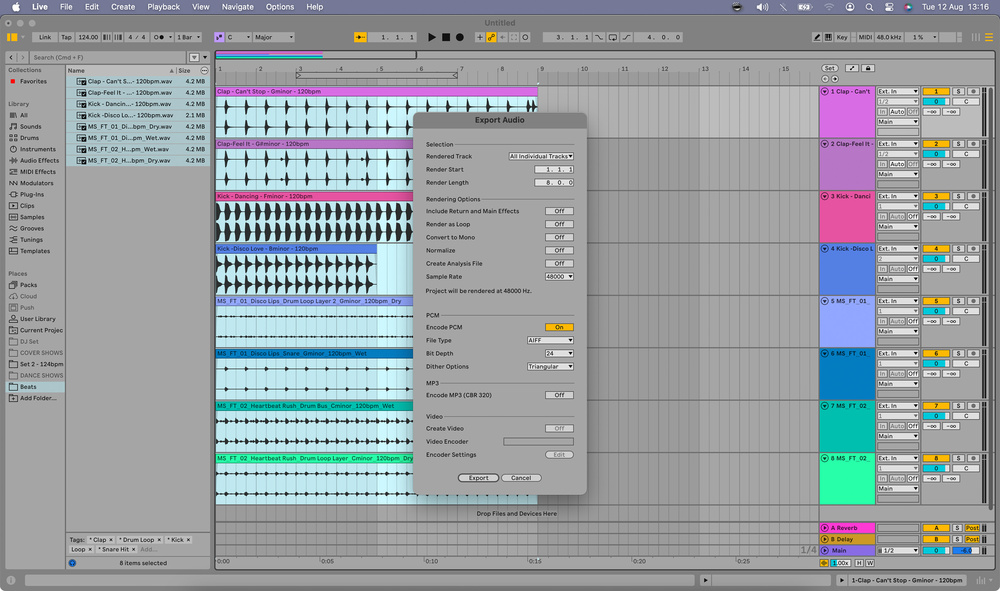Expand the File Type dropdown showing AIFF
This screenshot has height=591, width=1000.
550,340
